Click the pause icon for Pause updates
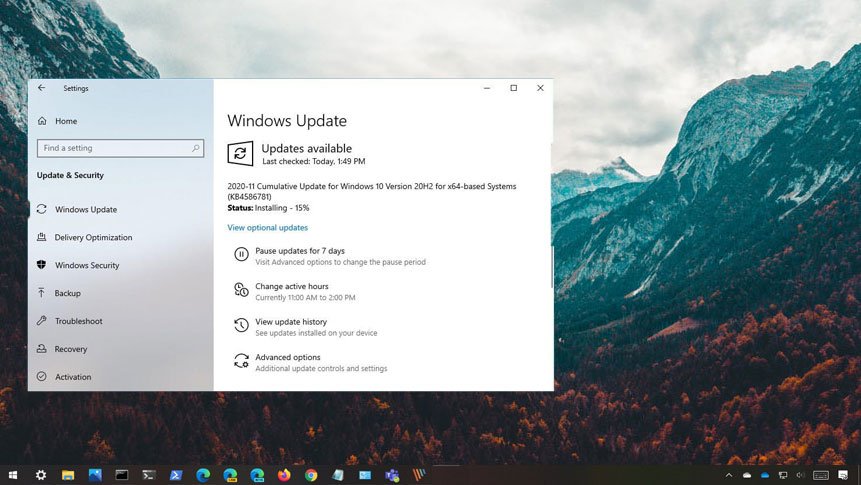This screenshot has width=861, height=485. click(x=241, y=255)
